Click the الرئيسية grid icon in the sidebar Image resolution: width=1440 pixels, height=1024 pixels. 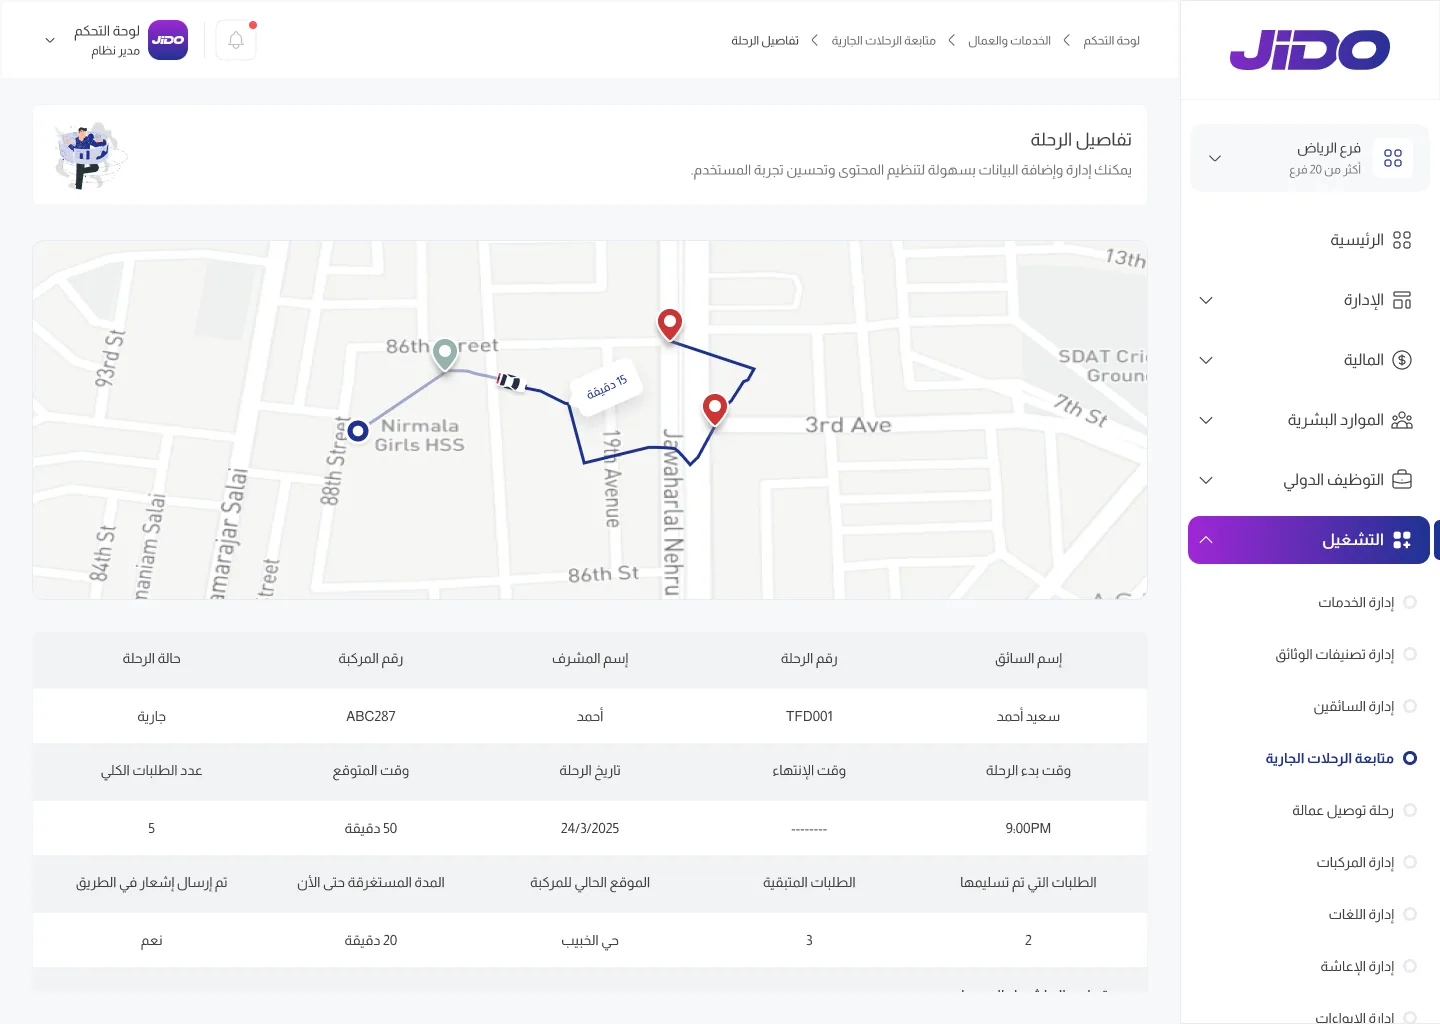tap(1402, 240)
